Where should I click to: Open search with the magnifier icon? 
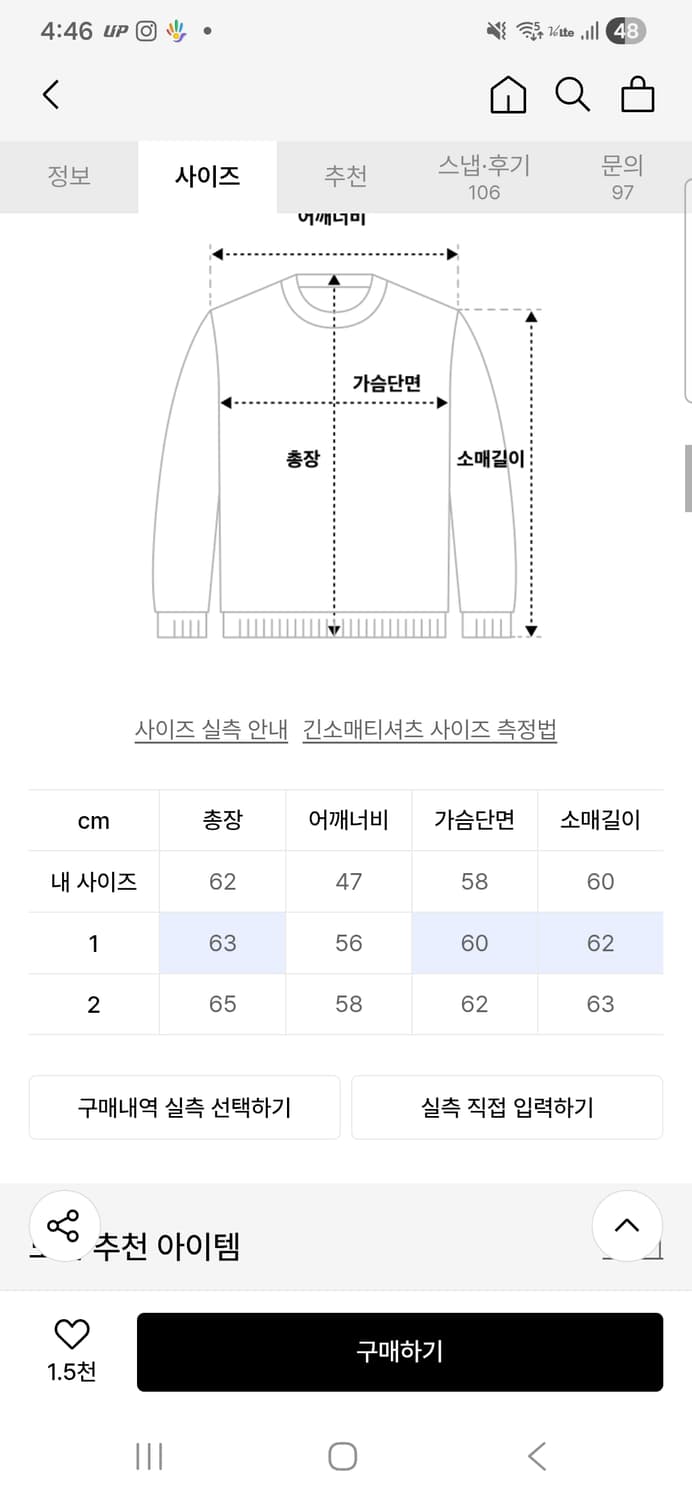click(572, 95)
